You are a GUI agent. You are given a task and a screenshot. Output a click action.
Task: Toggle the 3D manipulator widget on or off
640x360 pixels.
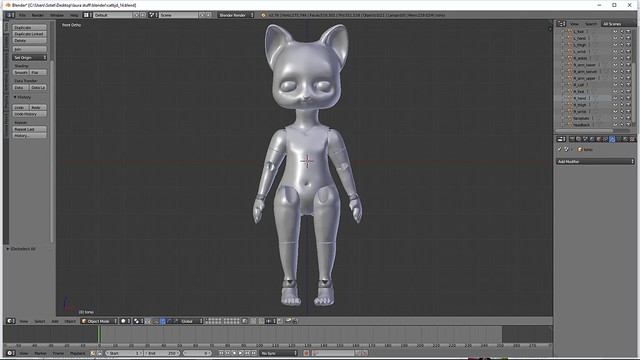(156, 321)
